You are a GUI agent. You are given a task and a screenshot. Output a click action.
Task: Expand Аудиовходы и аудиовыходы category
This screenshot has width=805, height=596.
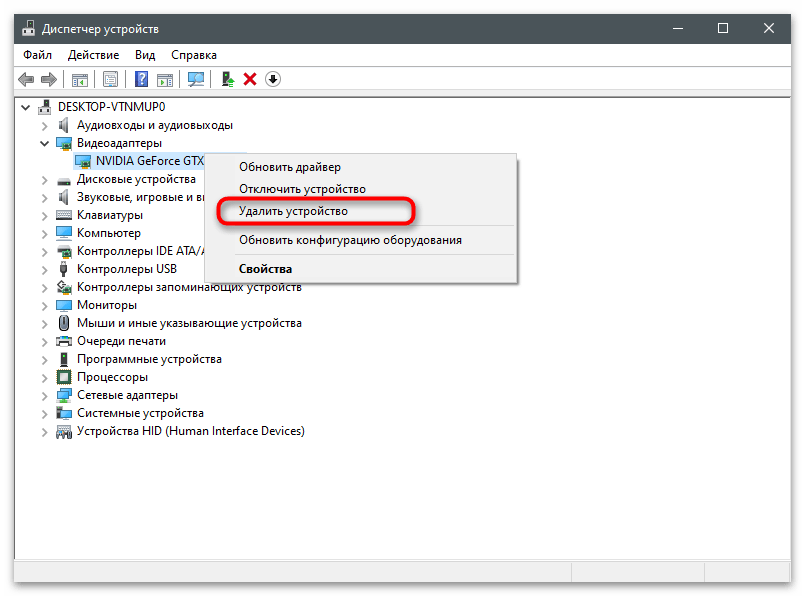[x=45, y=125]
